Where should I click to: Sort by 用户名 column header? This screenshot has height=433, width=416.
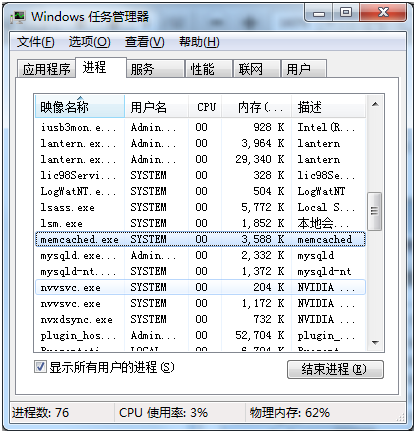point(157,107)
